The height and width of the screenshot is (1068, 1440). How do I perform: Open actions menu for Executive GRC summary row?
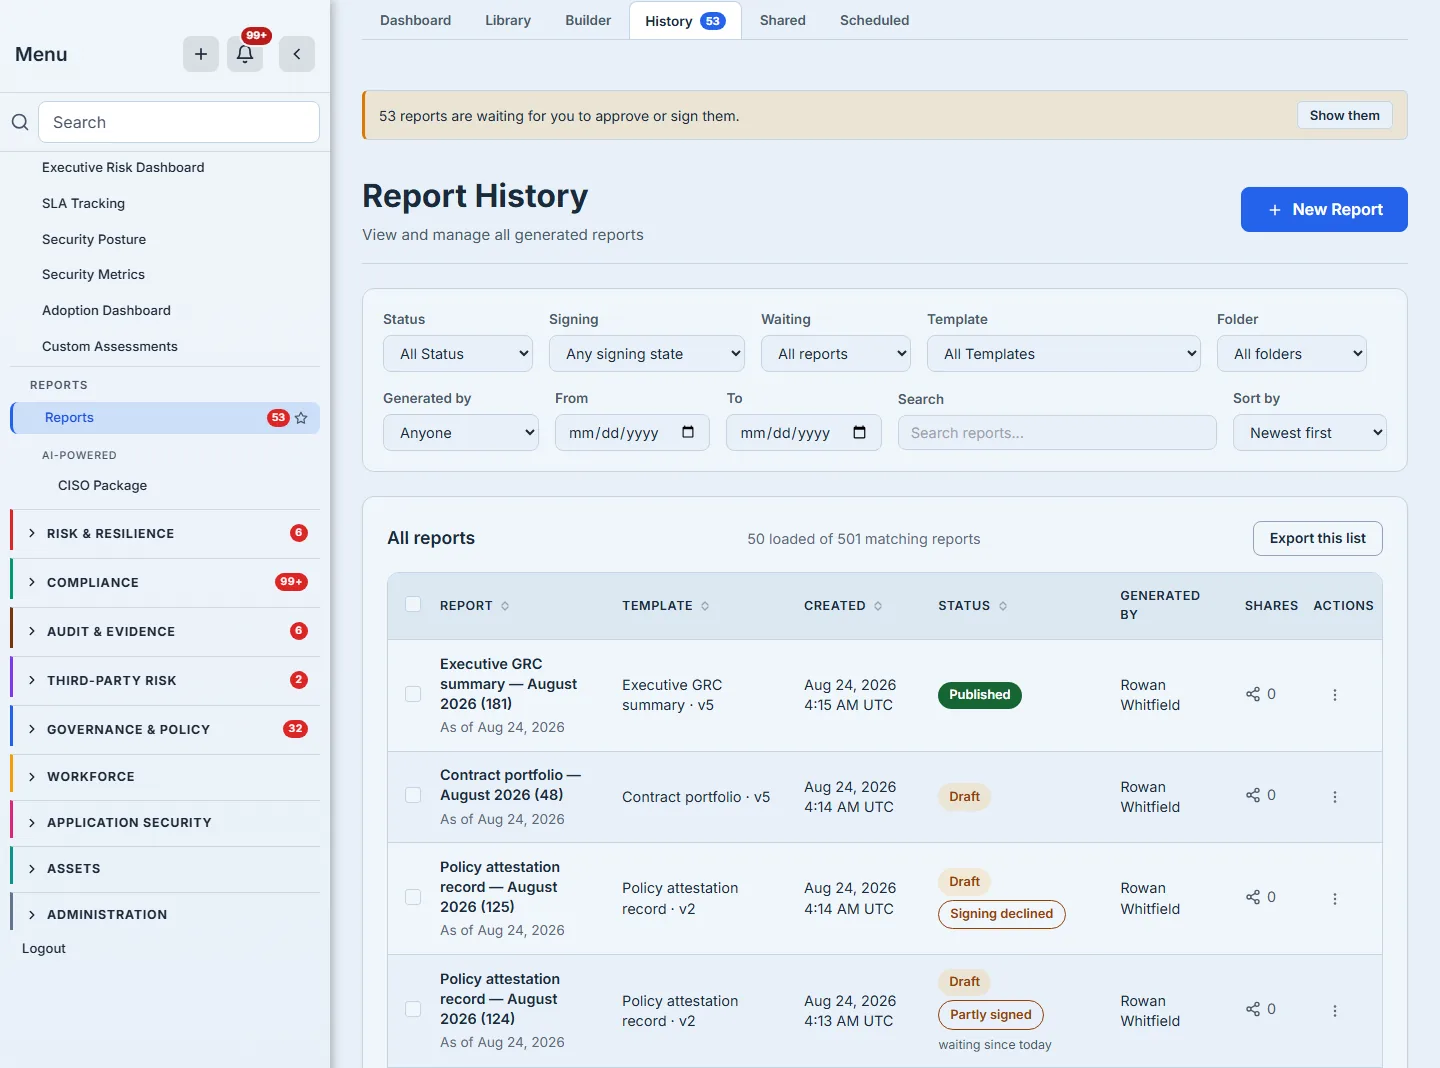[x=1335, y=695]
